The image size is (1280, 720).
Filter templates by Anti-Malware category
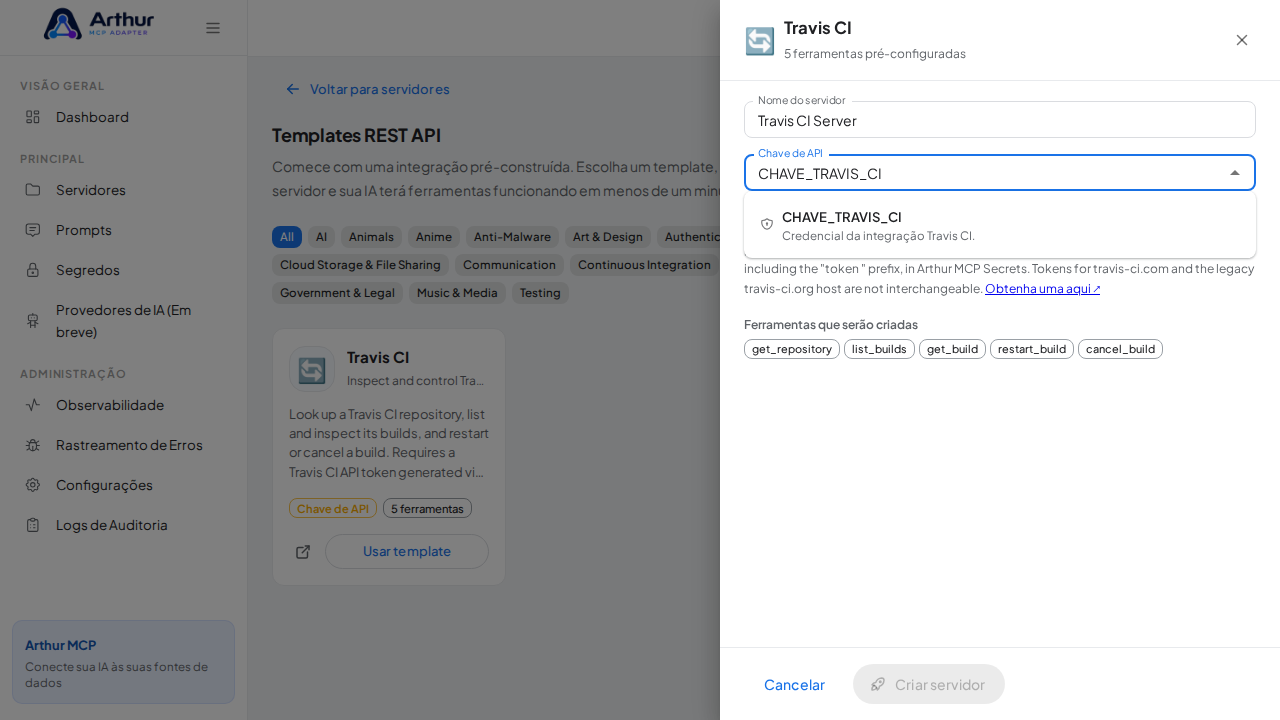pyautogui.click(x=512, y=237)
